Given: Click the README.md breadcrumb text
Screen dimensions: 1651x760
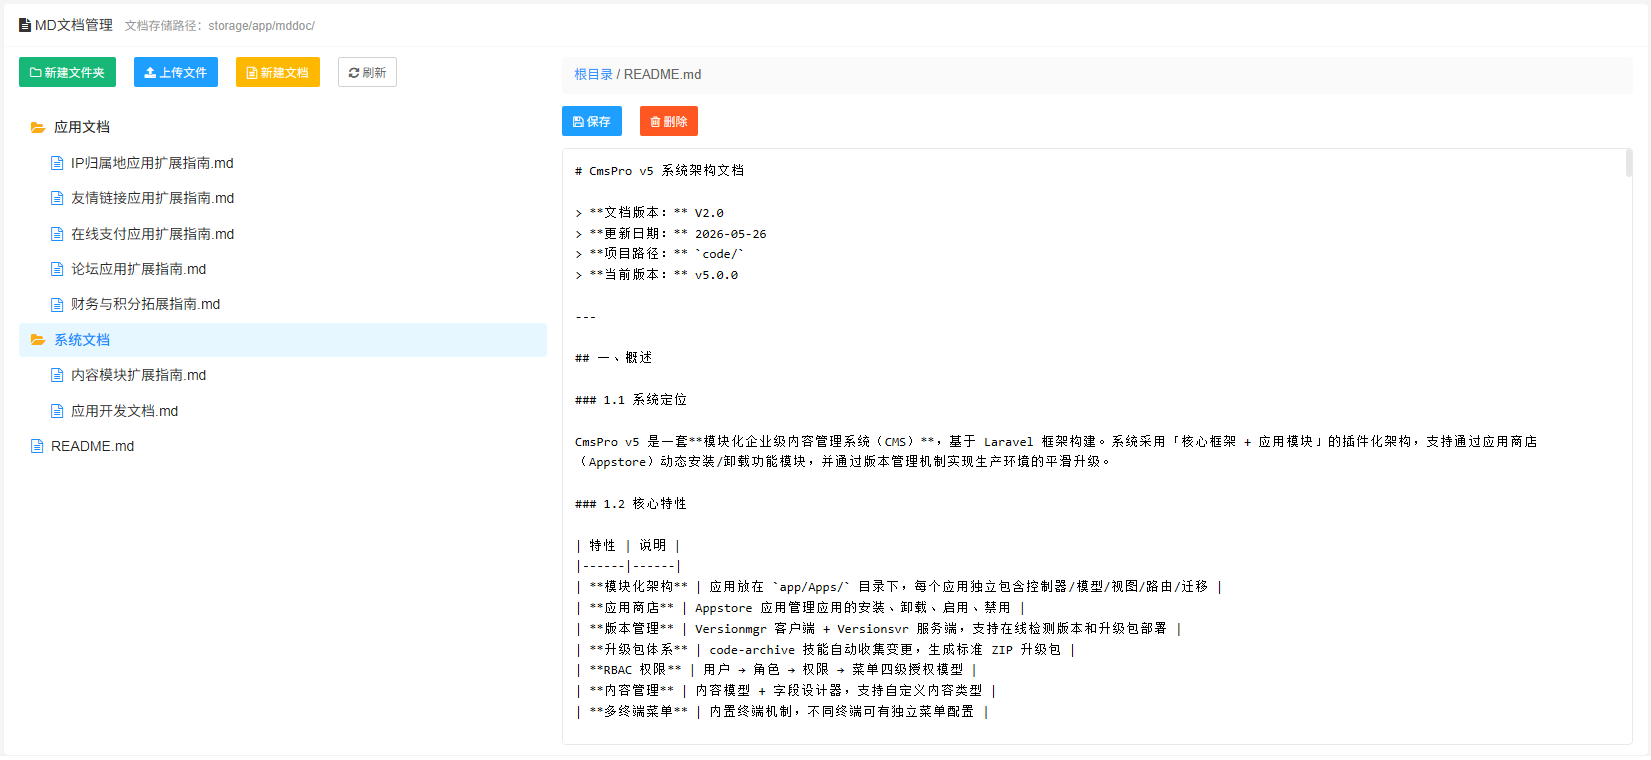Looking at the screenshot, I should pos(662,74).
